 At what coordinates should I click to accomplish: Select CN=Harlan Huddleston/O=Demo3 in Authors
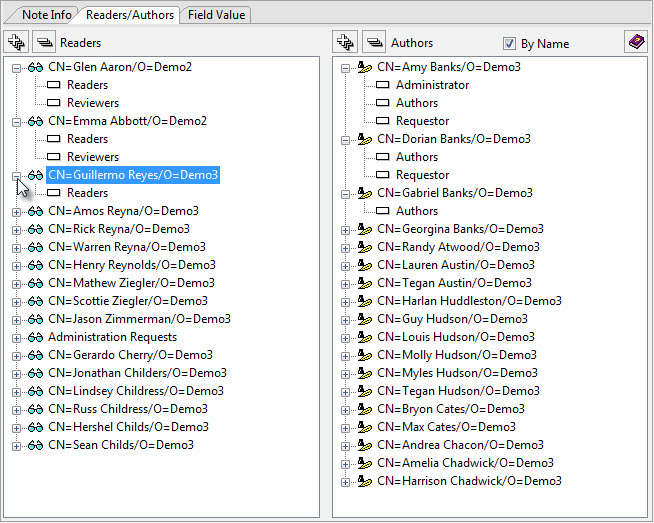tap(469, 301)
